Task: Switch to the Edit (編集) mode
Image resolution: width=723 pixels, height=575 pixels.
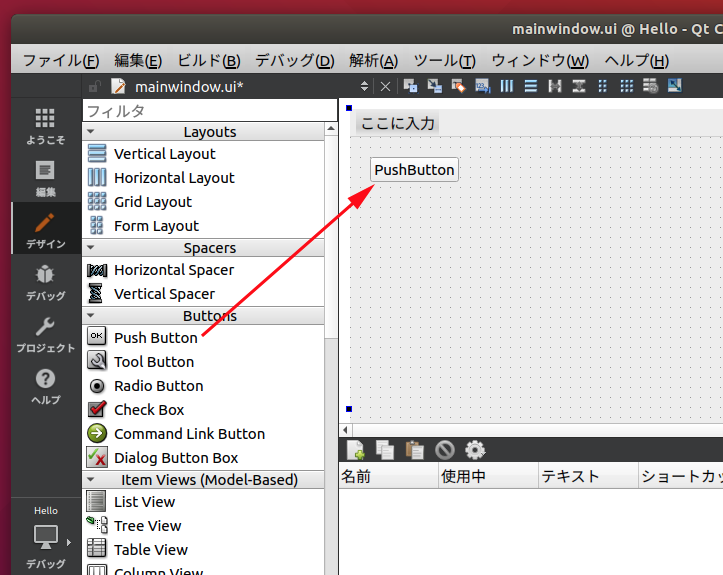Action: [x=45, y=178]
